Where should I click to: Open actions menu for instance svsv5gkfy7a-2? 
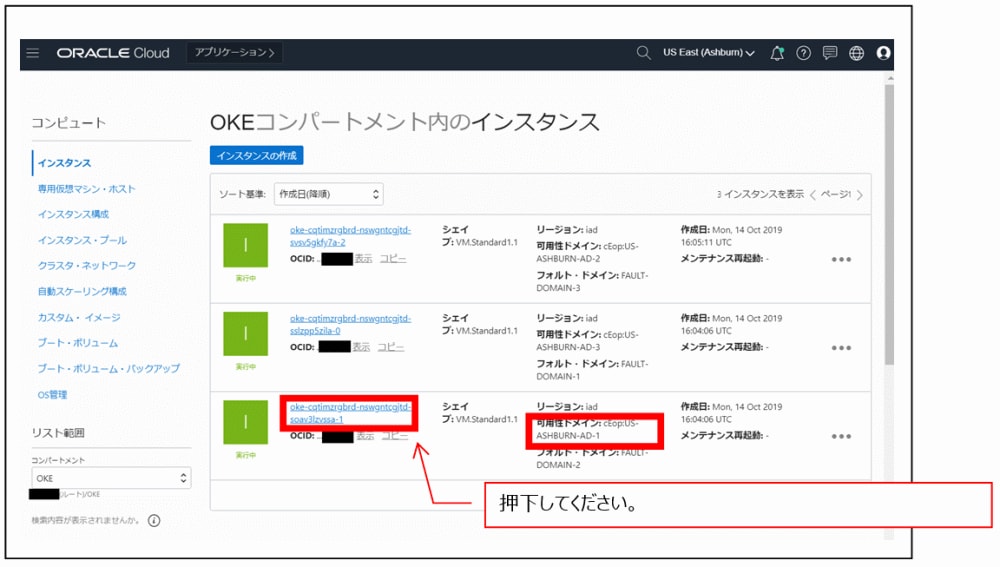pos(841,260)
